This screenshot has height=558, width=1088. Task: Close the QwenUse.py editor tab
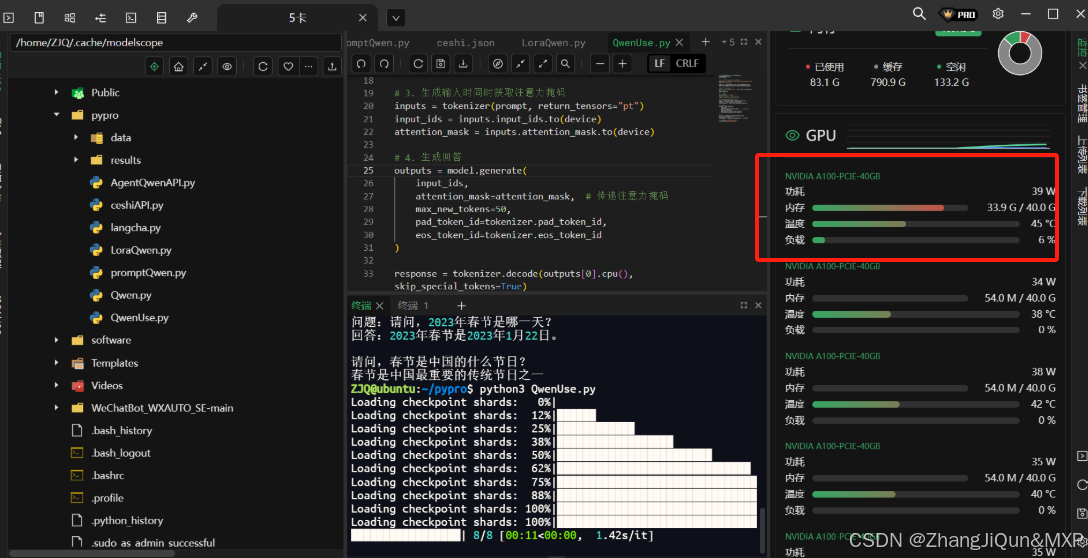[x=680, y=43]
